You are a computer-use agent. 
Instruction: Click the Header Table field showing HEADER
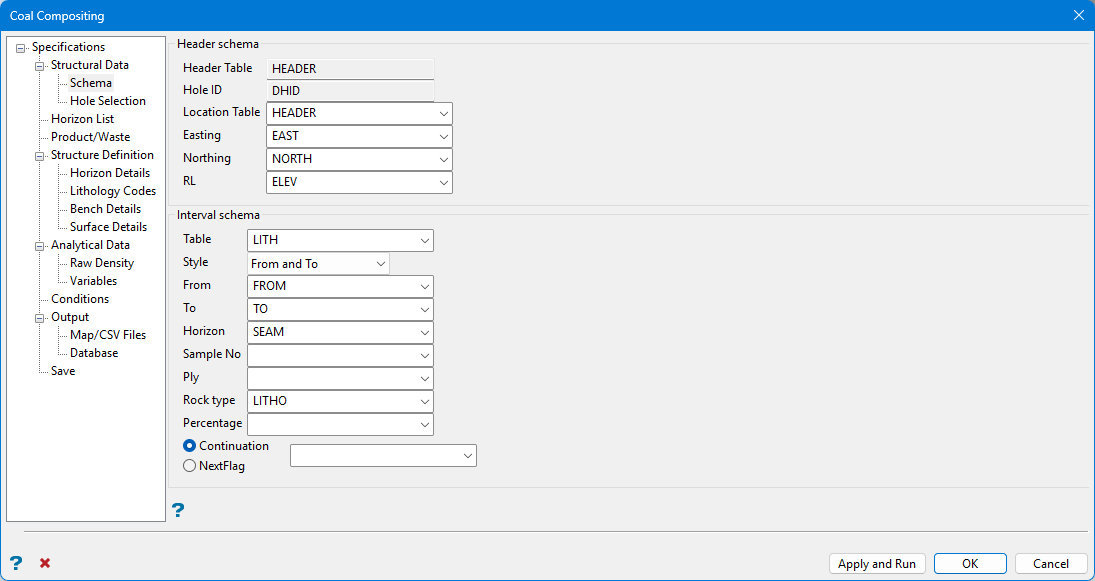click(x=350, y=69)
